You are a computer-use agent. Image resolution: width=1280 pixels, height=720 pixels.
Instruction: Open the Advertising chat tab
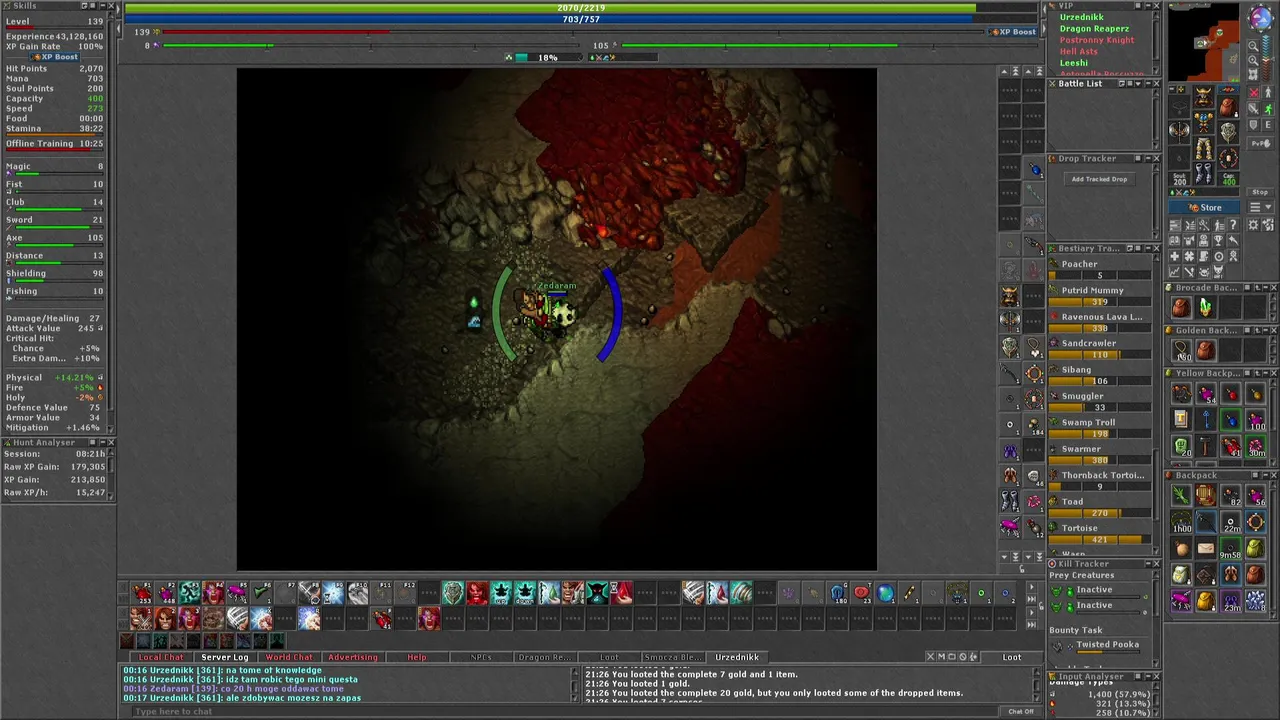pos(353,657)
